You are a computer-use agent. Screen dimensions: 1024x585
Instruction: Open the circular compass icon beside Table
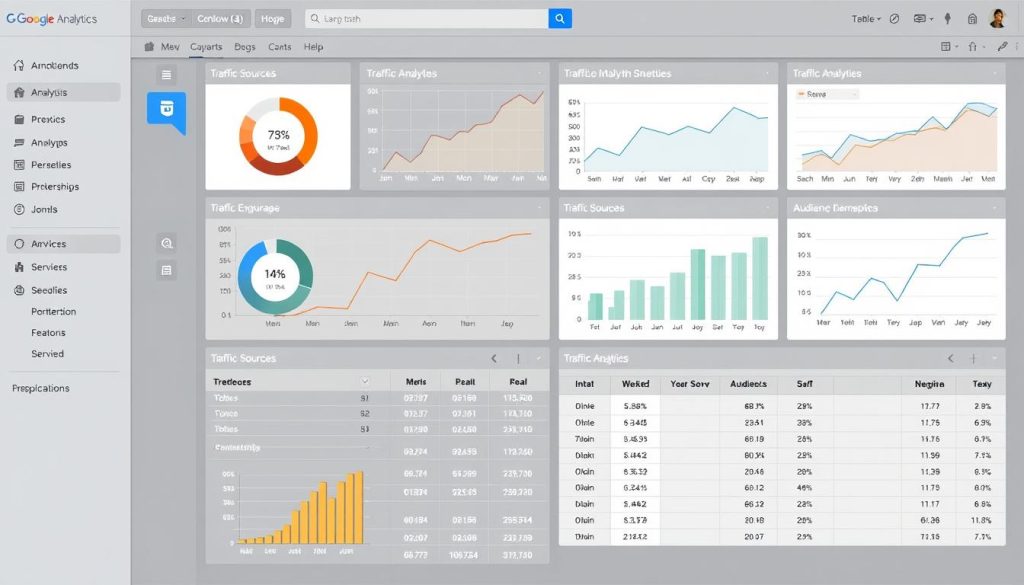click(894, 19)
